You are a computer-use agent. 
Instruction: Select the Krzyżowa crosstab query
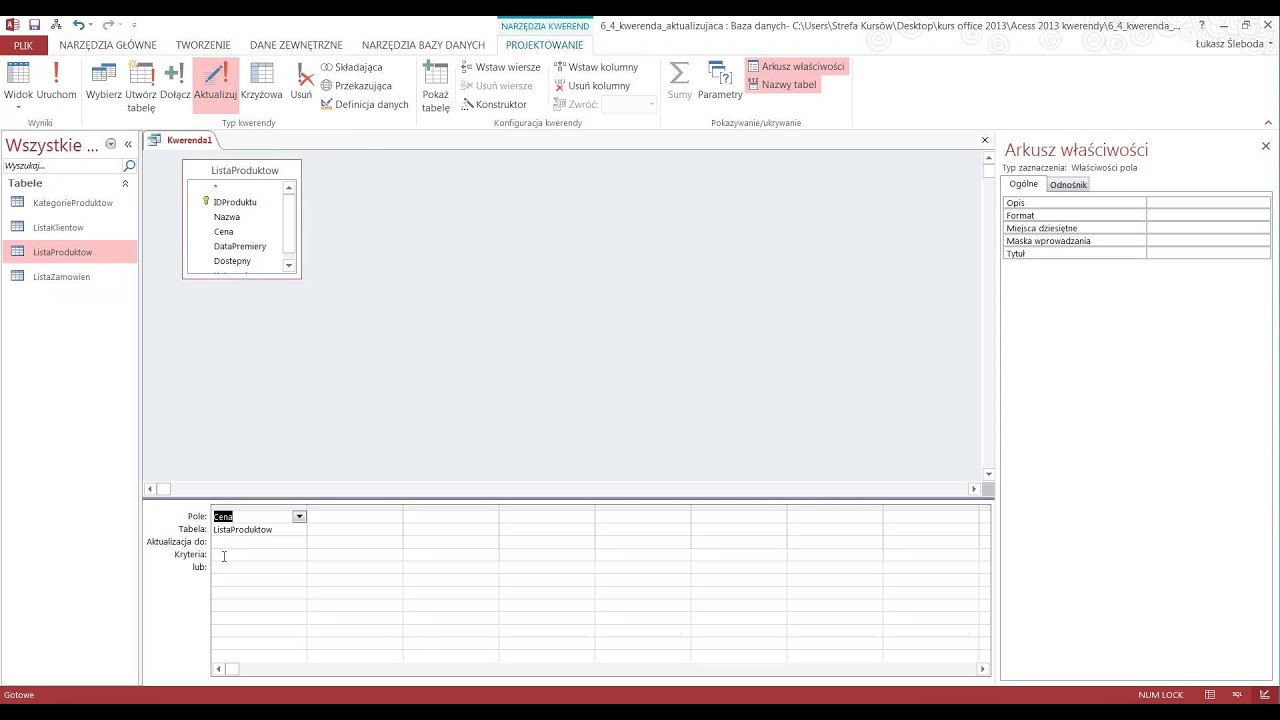click(262, 82)
